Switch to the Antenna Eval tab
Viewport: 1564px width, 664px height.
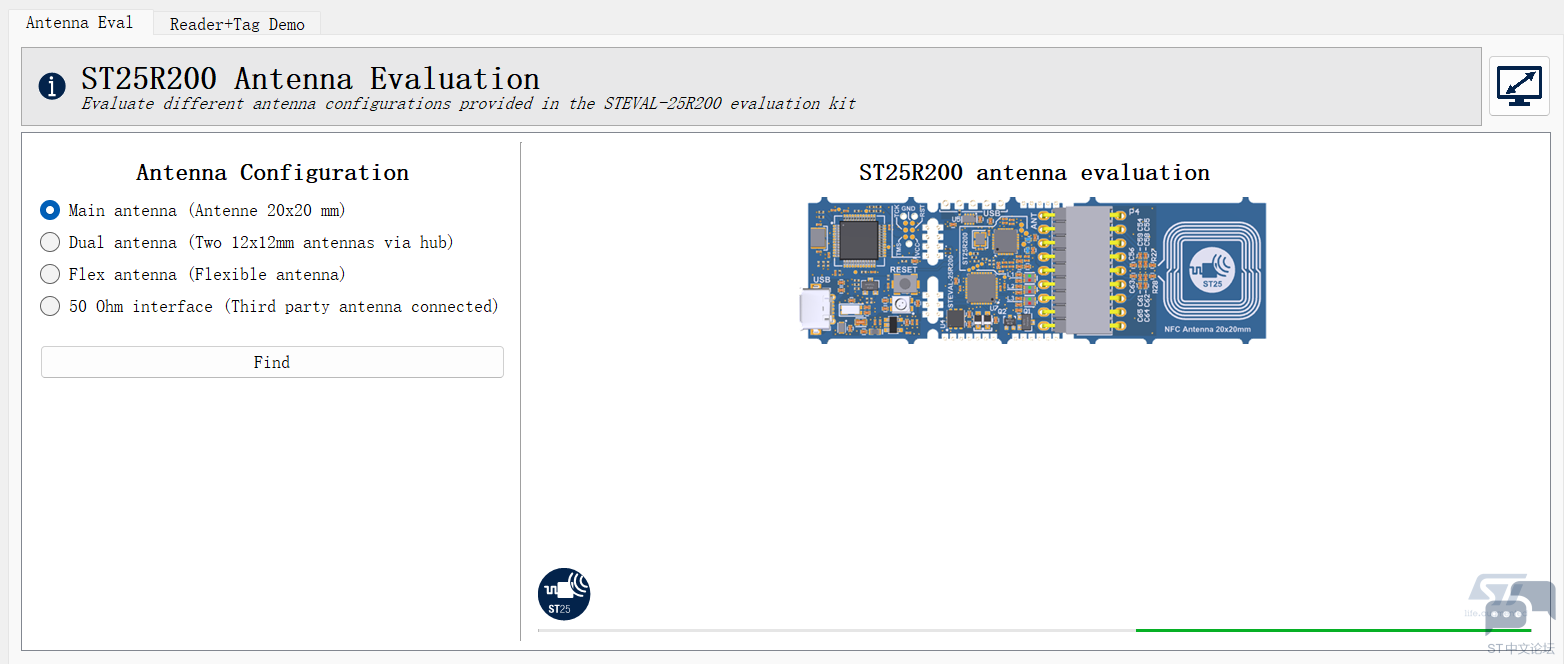(x=79, y=23)
